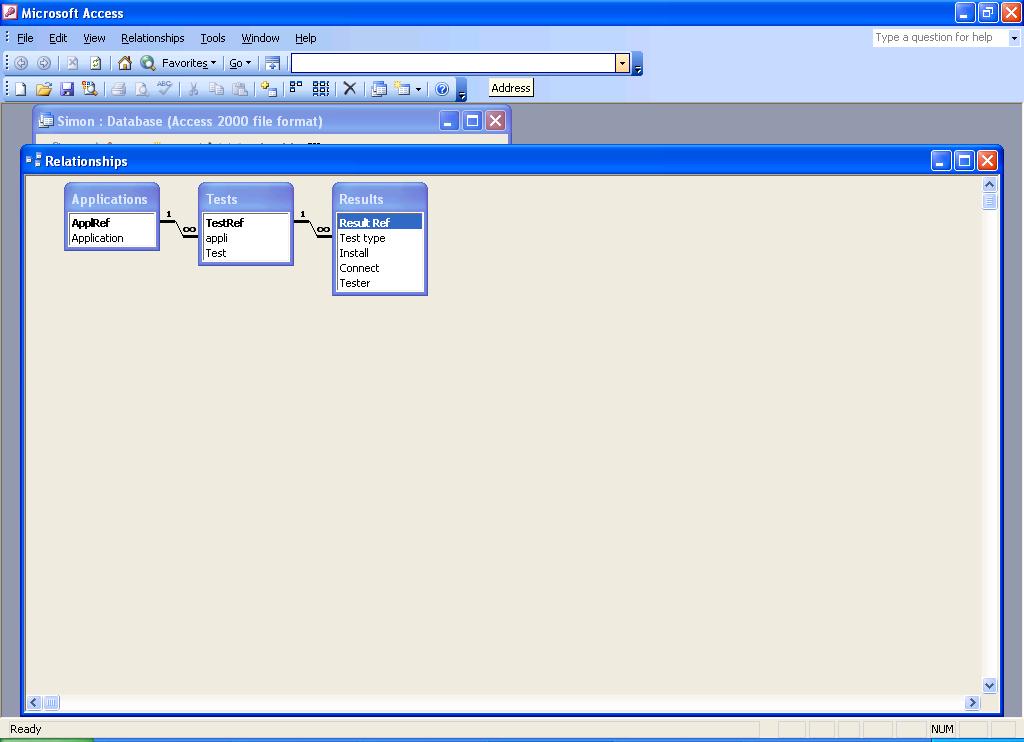
Task: Select the ApplRef field in Applications table
Action: (x=112, y=223)
